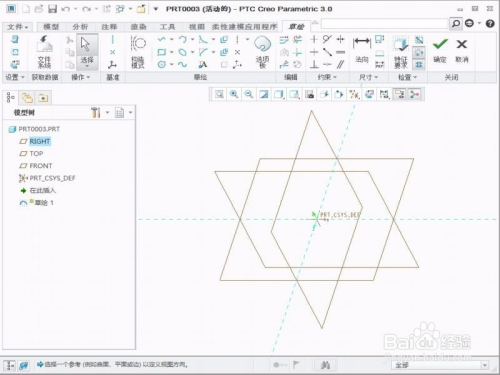Click the Modify tool in the Edit group

[x=284, y=40]
